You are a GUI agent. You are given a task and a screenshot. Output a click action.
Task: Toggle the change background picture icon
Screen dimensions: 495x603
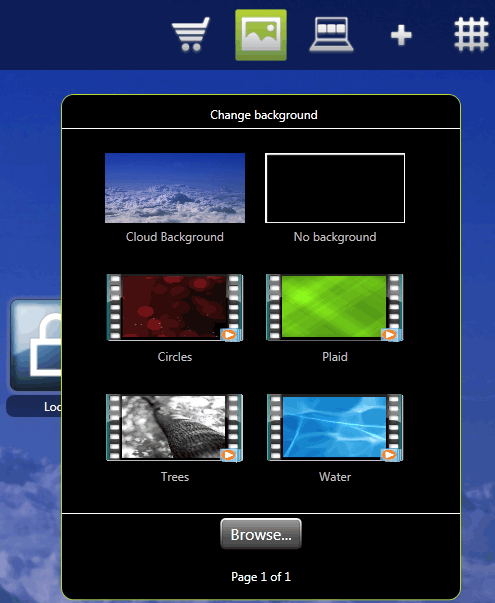[x=261, y=35]
